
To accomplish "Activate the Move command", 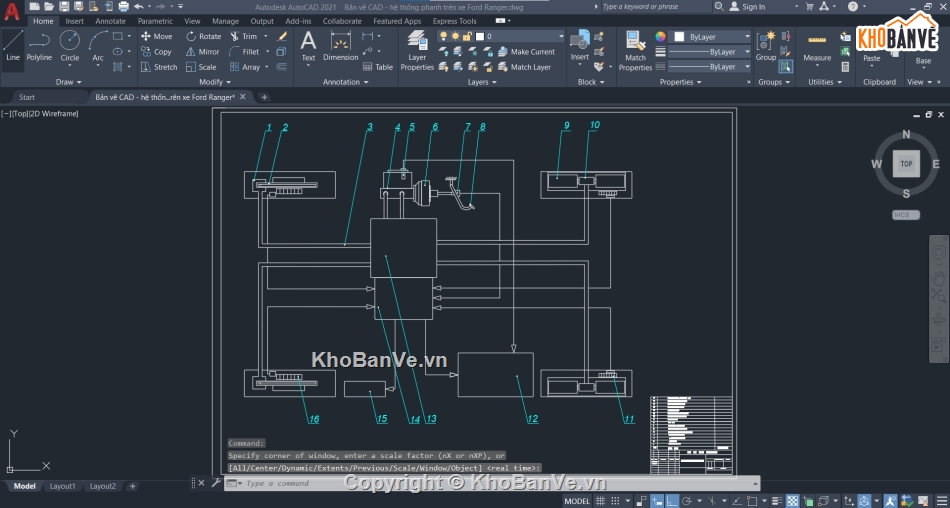I will [156, 36].
